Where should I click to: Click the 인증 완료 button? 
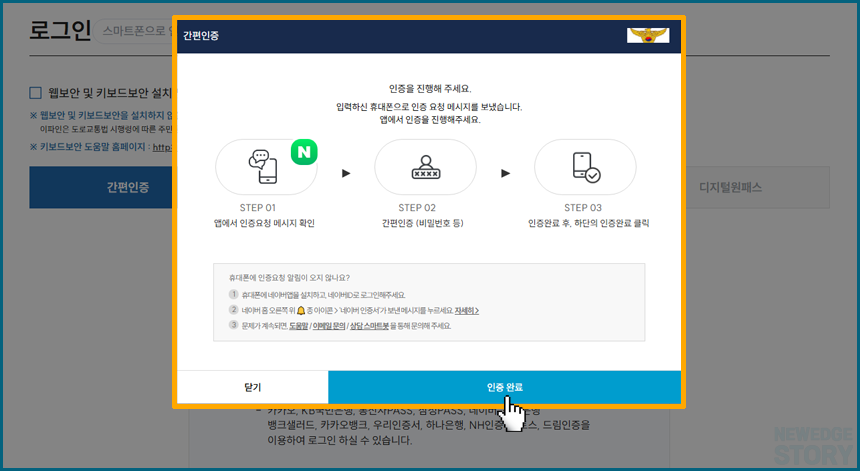pyautogui.click(x=505, y=387)
